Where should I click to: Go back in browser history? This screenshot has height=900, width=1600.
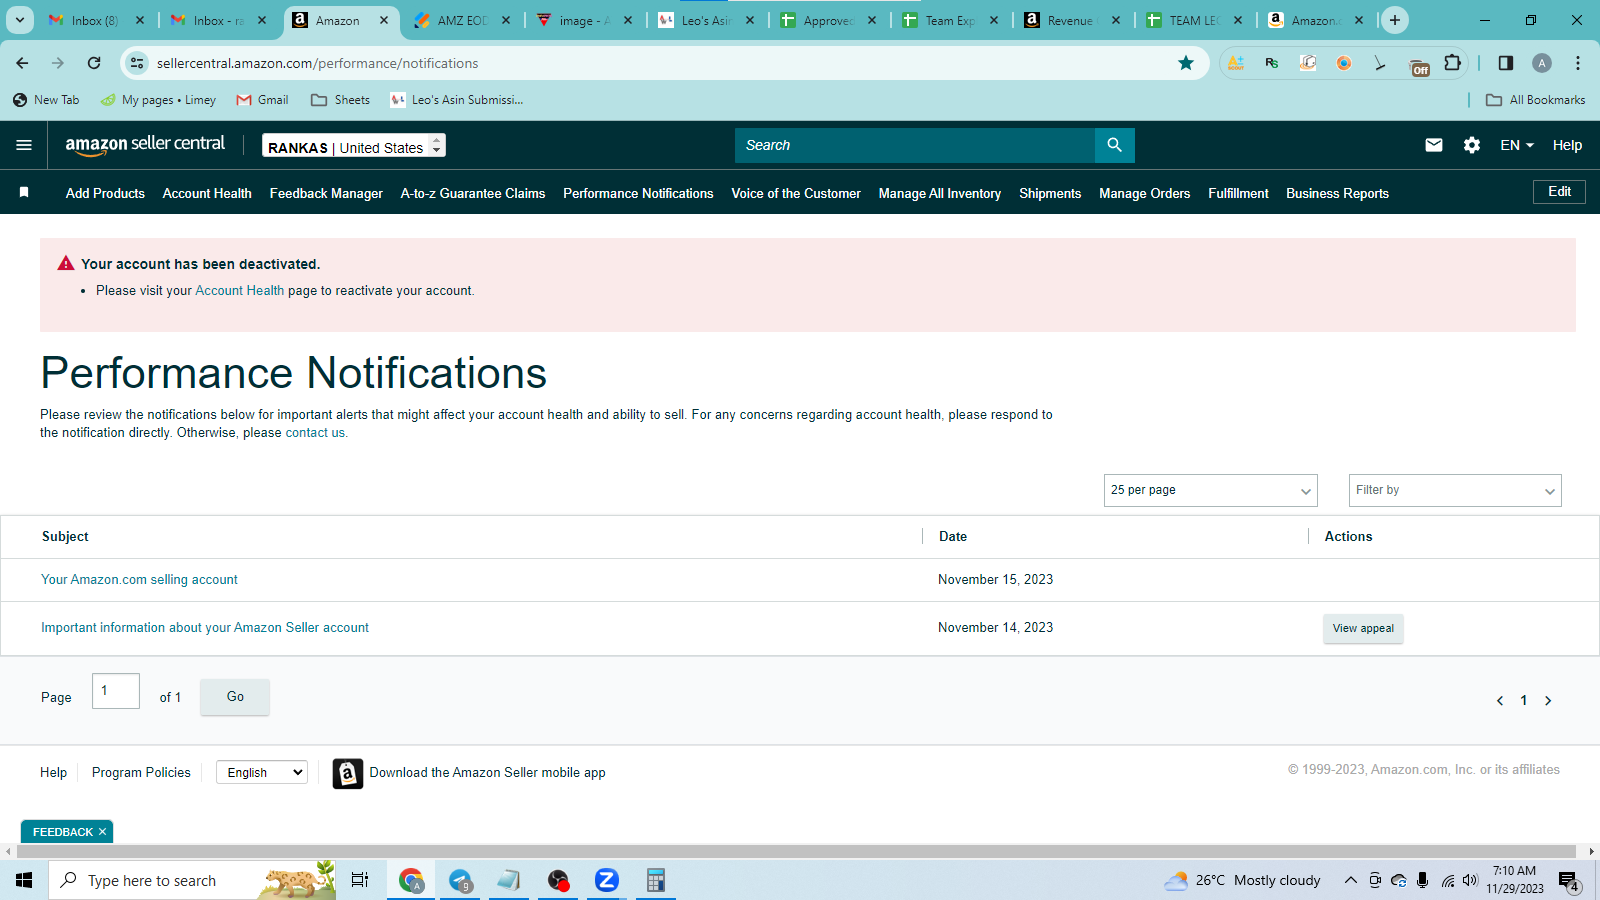click(22, 63)
